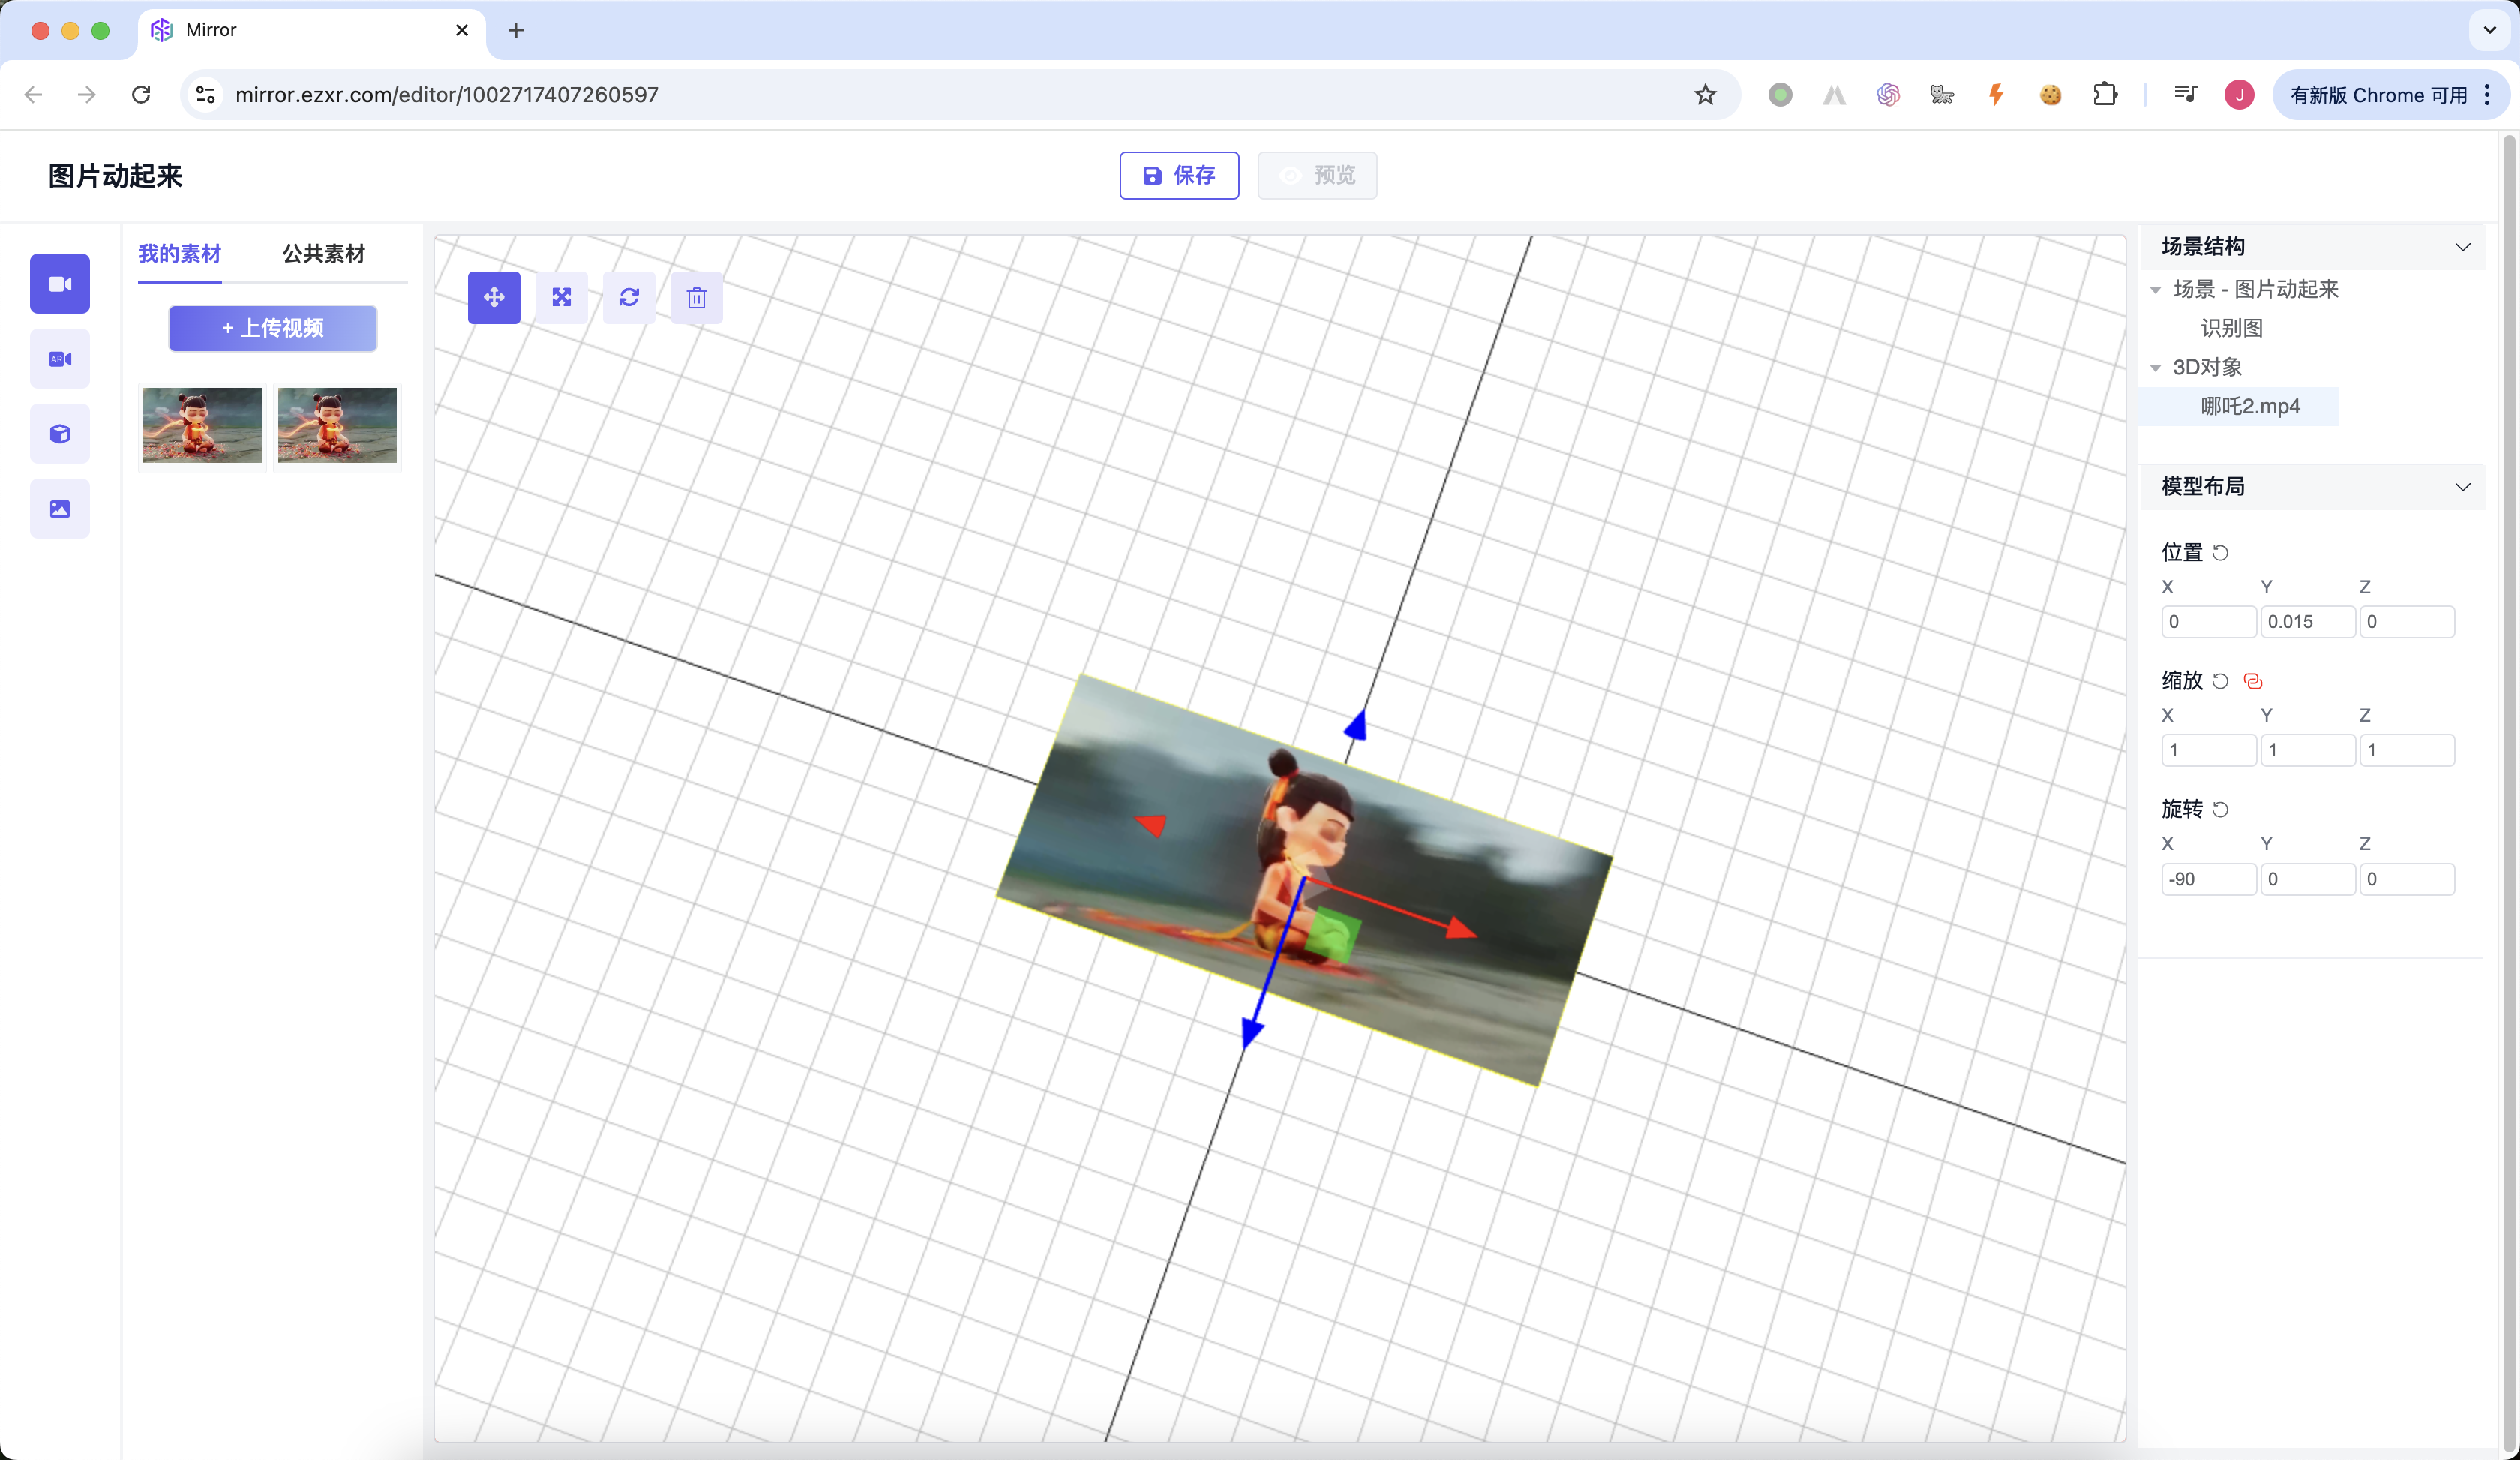2520x1460 pixels.
Task: Select the move/translate tool
Action: tap(494, 297)
